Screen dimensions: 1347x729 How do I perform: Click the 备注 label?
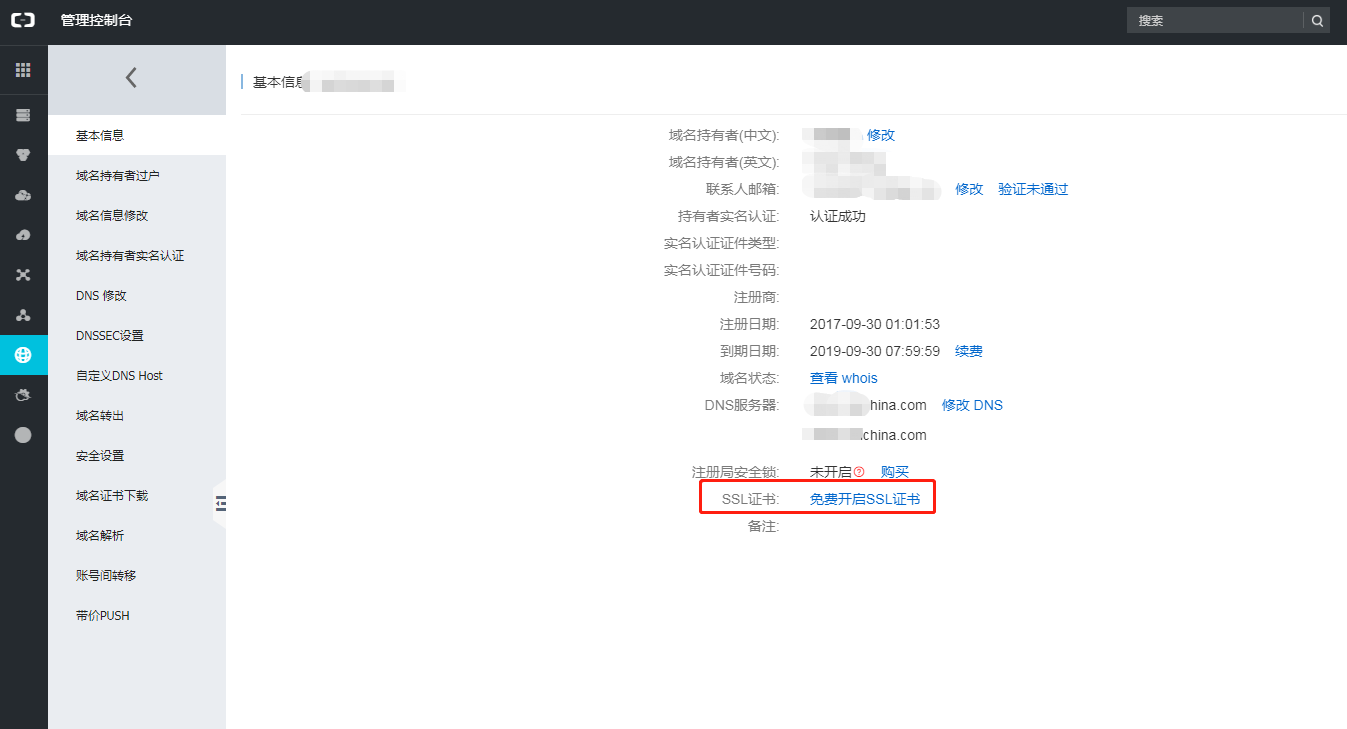coord(764,526)
